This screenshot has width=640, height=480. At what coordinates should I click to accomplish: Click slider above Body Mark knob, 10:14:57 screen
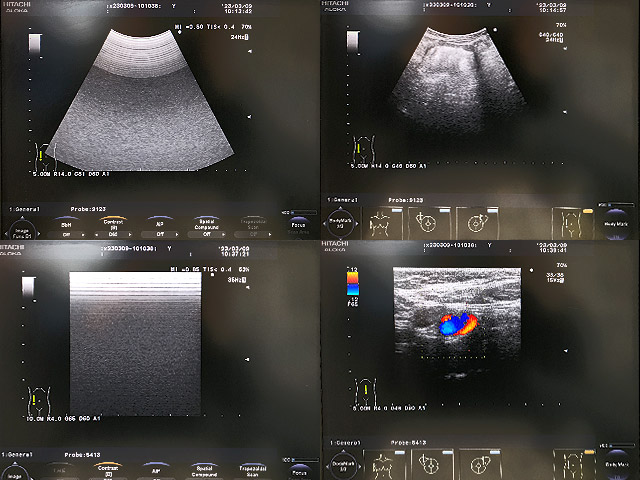point(620,204)
